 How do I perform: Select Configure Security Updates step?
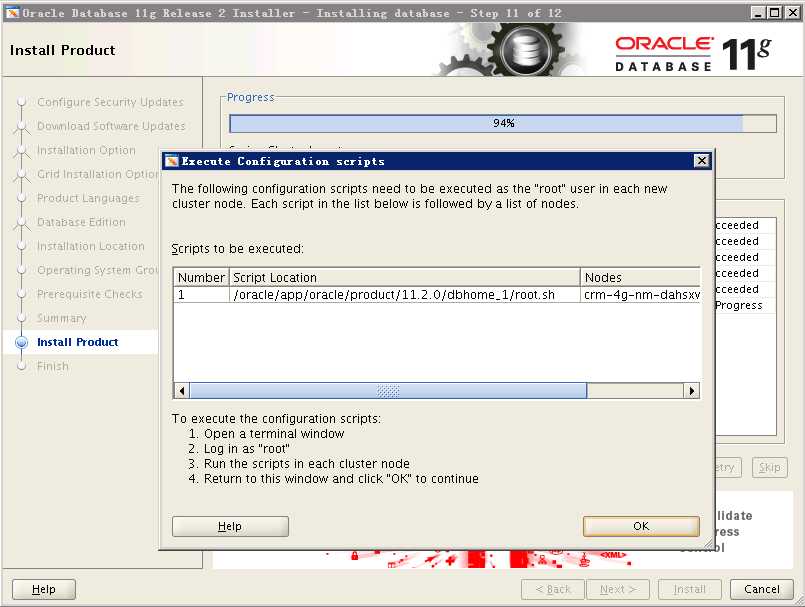pyautogui.click(x=110, y=102)
